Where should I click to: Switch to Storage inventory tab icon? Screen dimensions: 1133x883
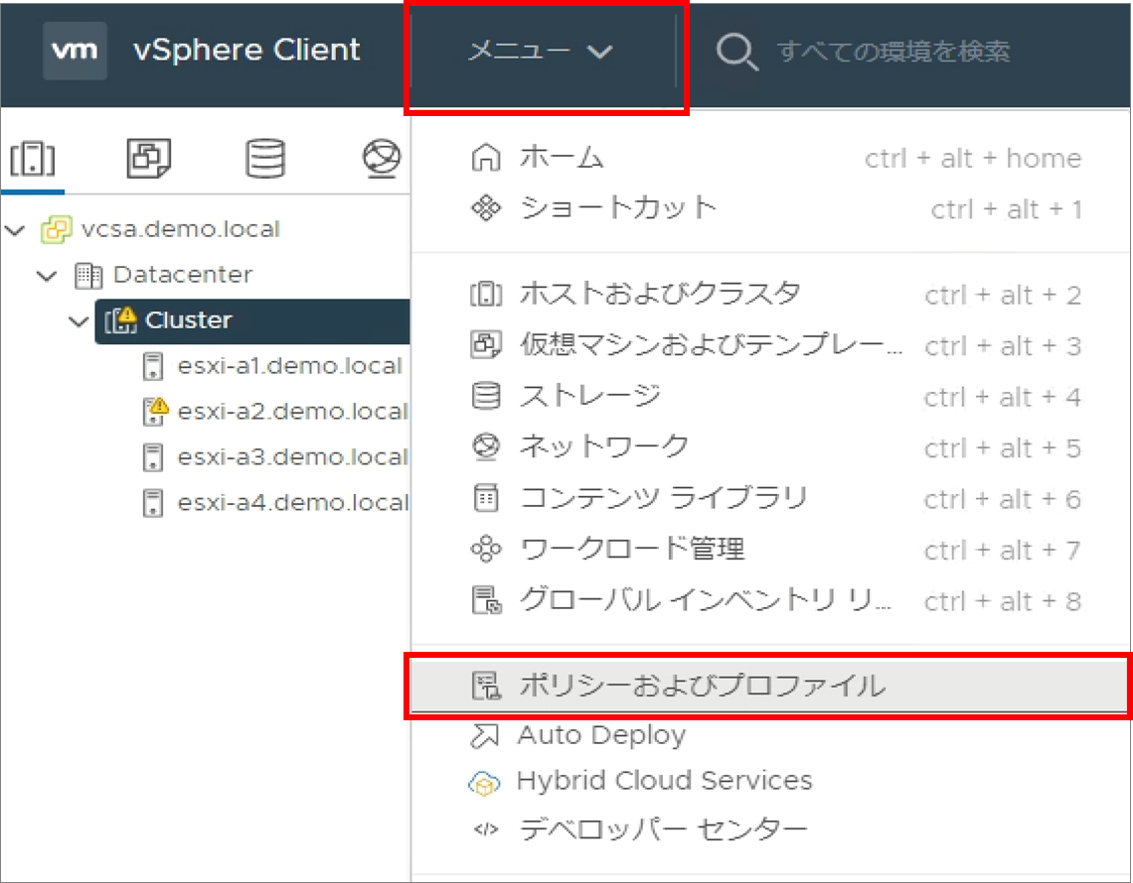(265, 158)
